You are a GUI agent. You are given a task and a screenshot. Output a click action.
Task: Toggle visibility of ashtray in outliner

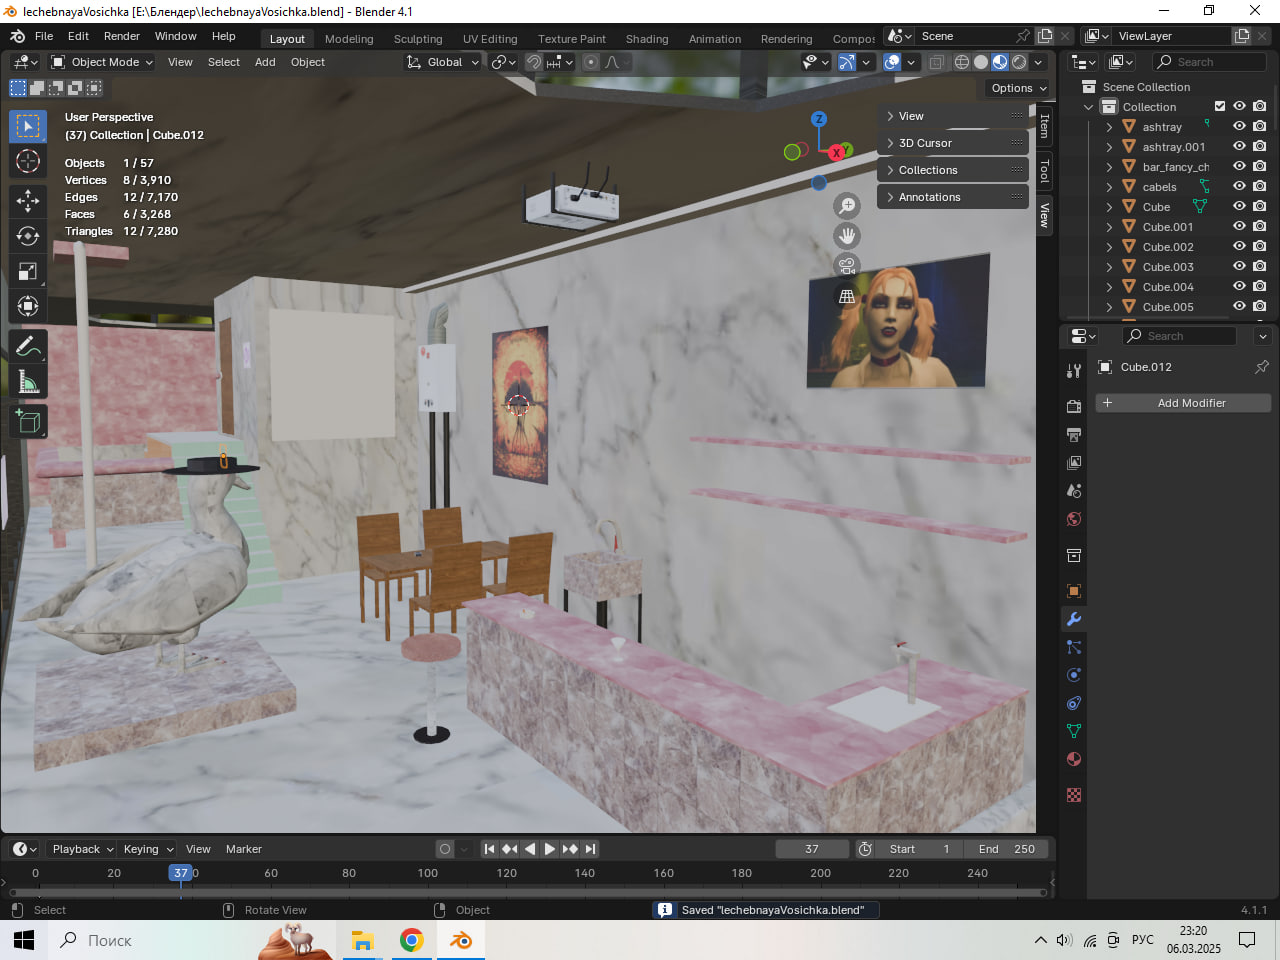pyautogui.click(x=1239, y=127)
